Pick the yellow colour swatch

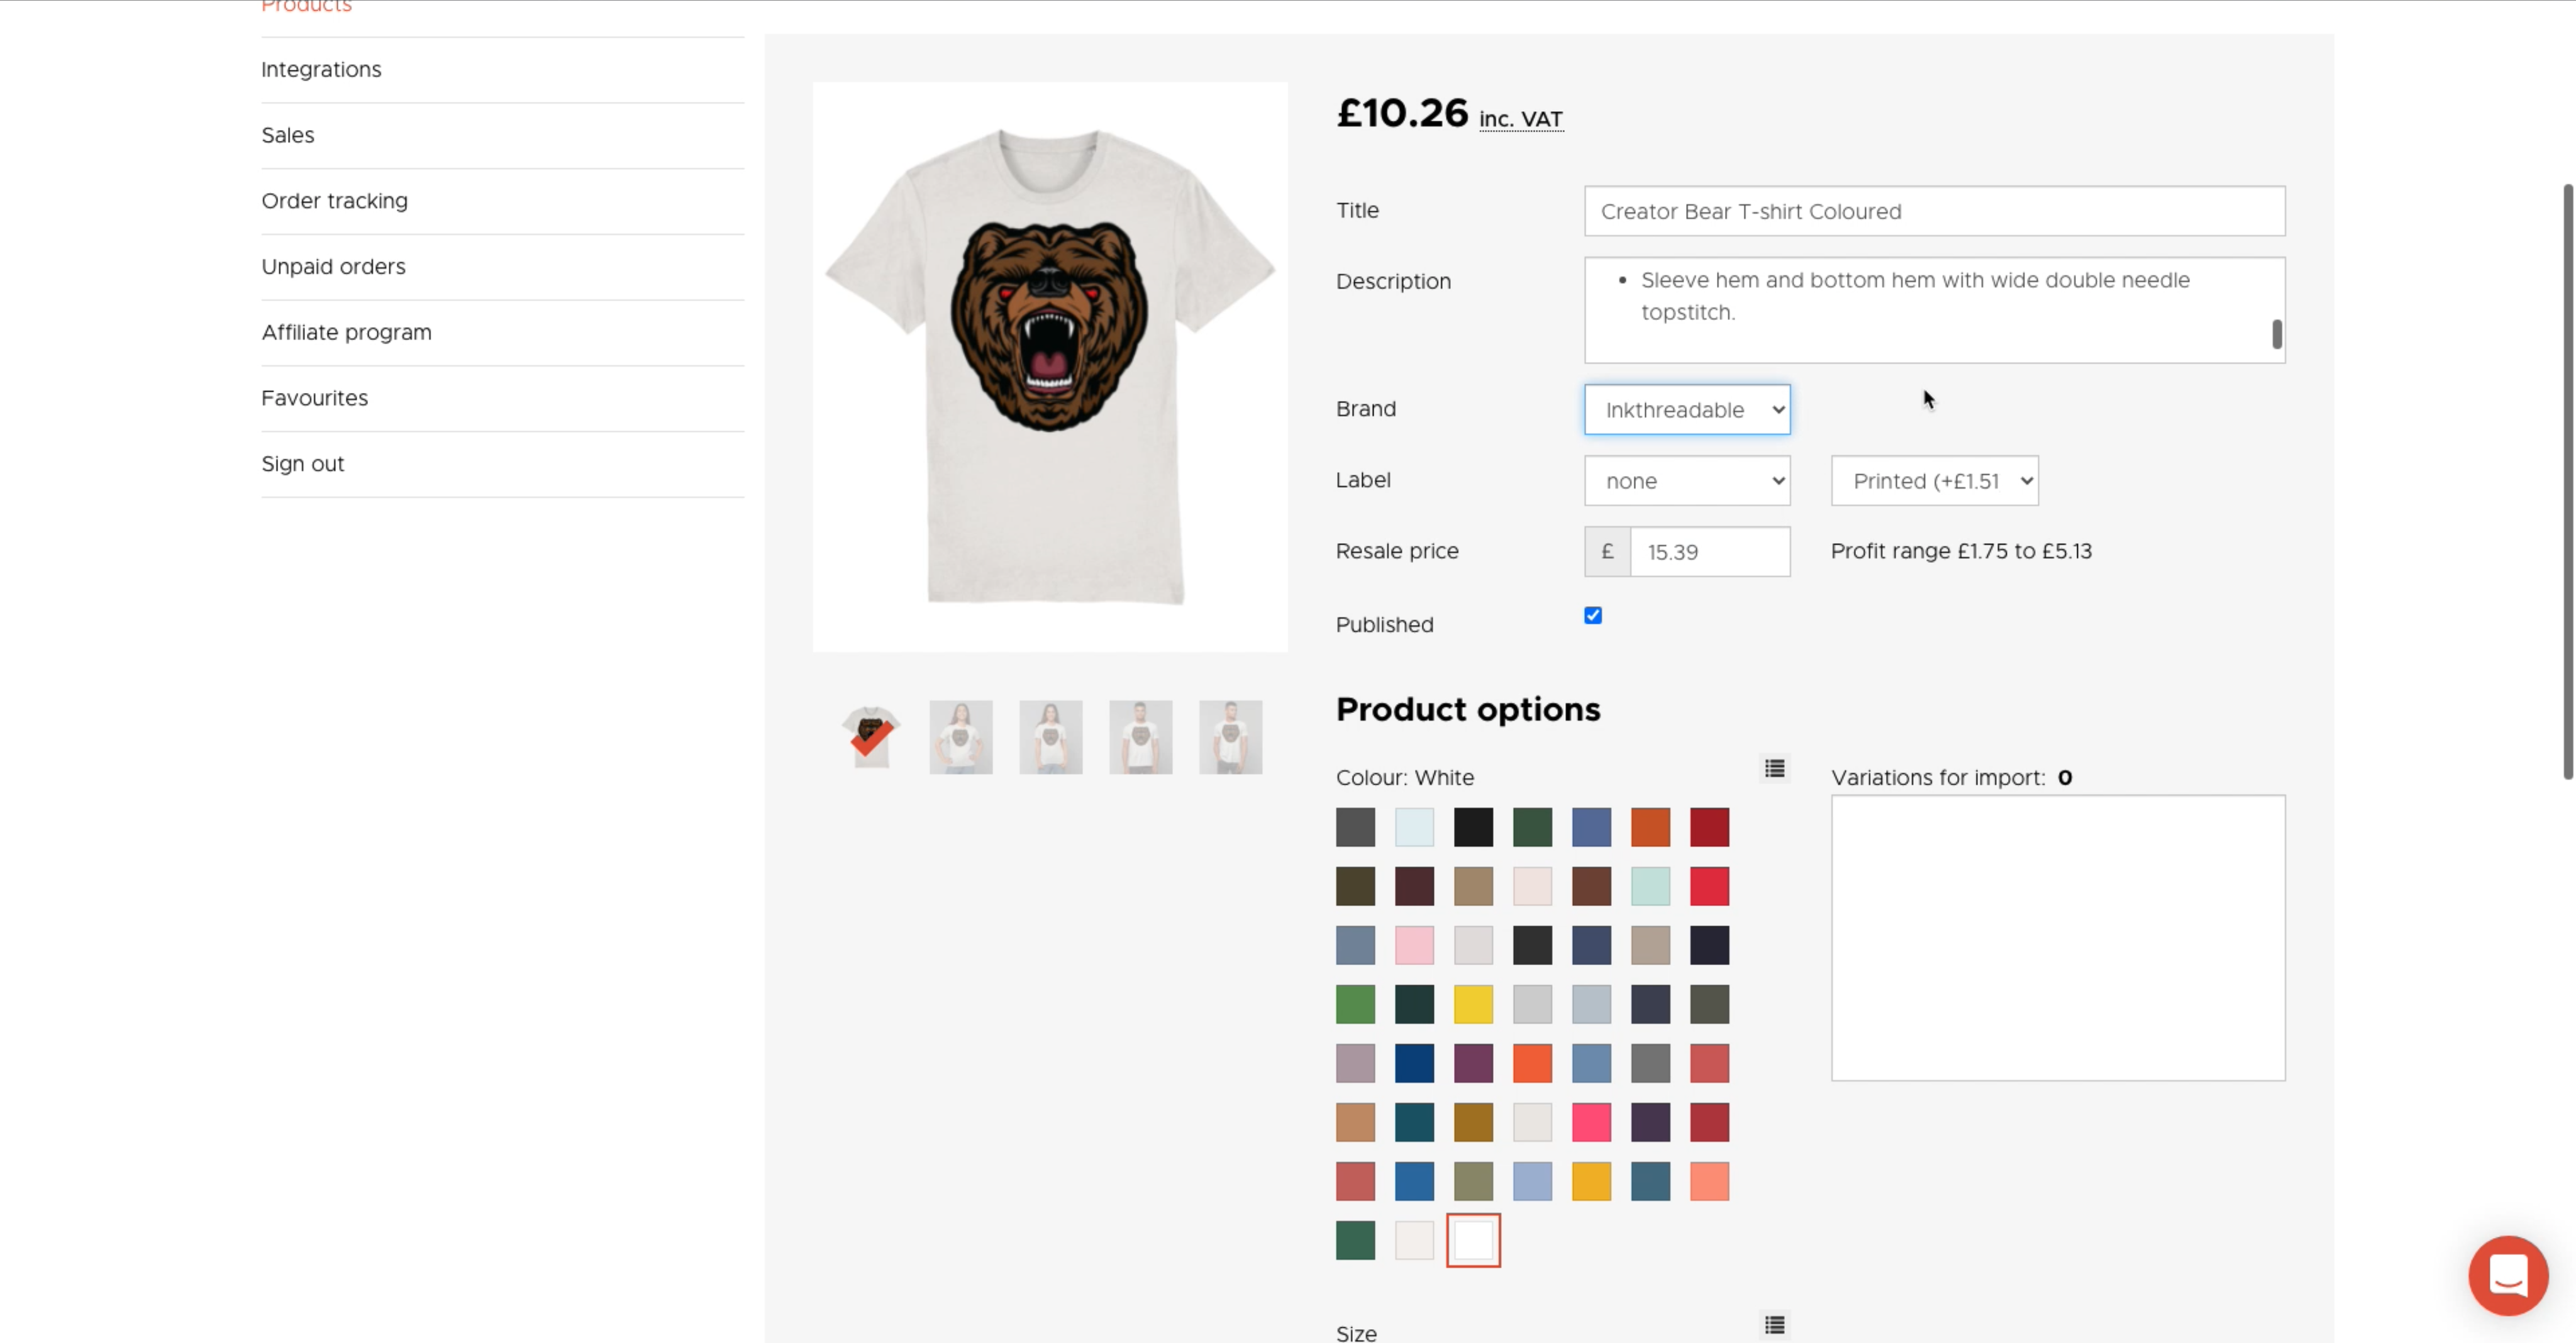coord(1473,1004)
